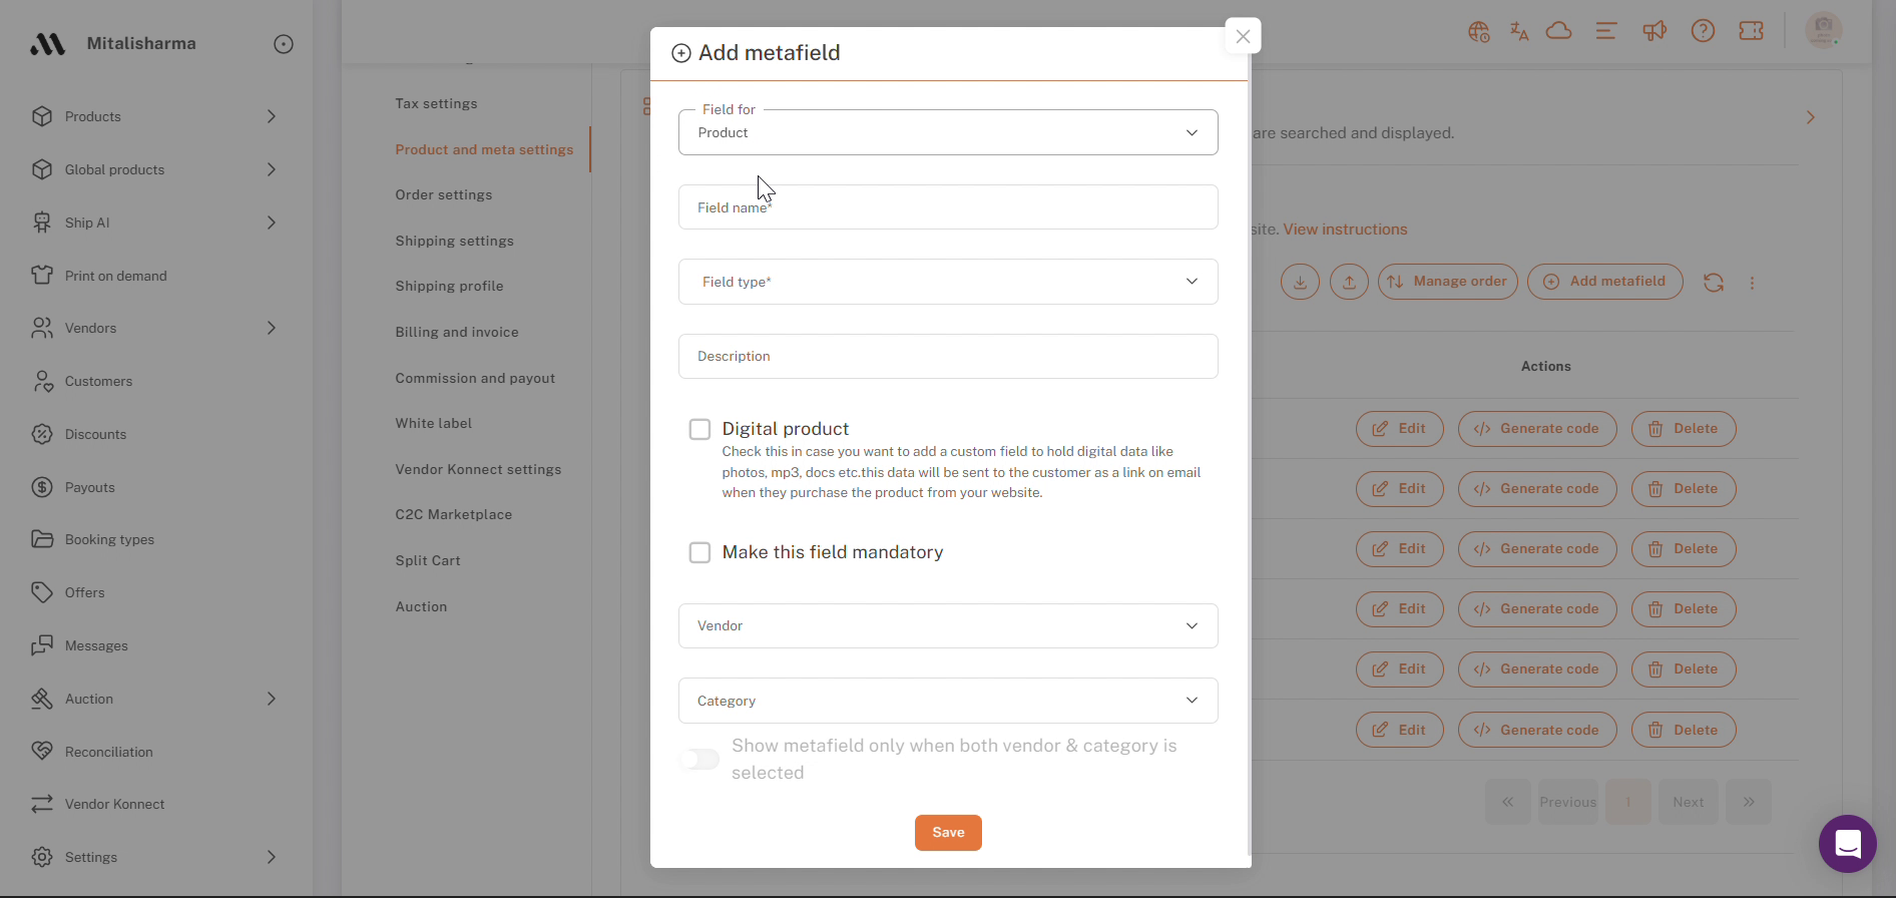Image resolution: width=1896 pixels, height=898 pixels.
Task: Open Commission and payout settings
Action: pyautogui.click(x=475, y=378)
